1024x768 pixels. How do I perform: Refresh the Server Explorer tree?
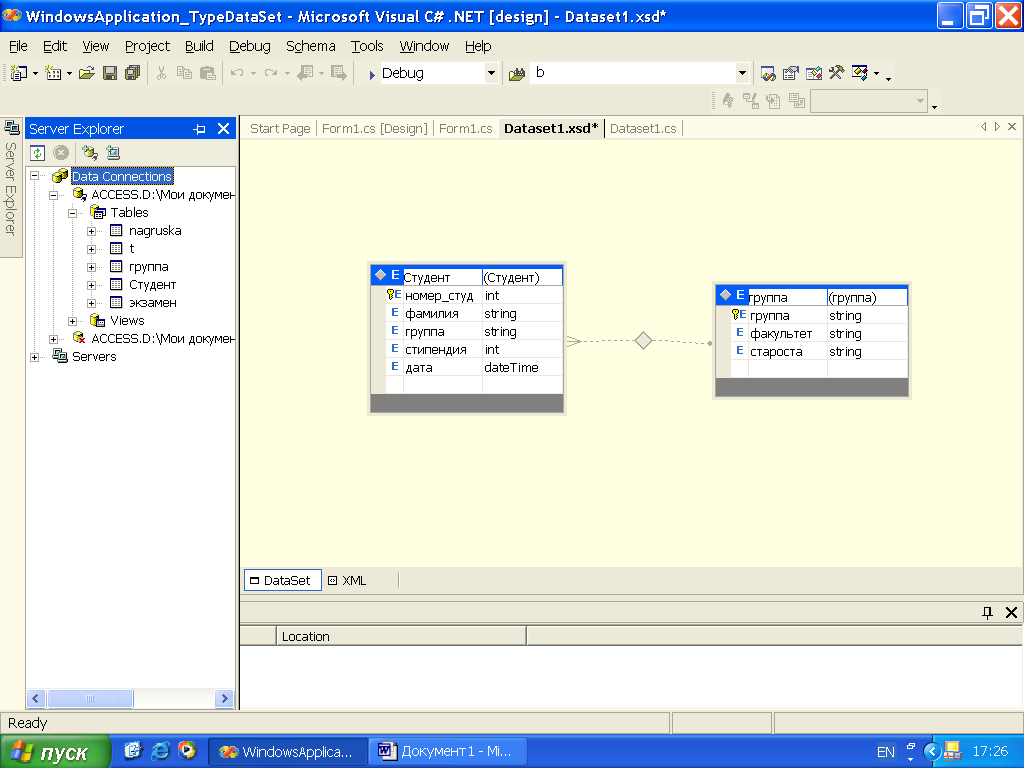(37, 153)
